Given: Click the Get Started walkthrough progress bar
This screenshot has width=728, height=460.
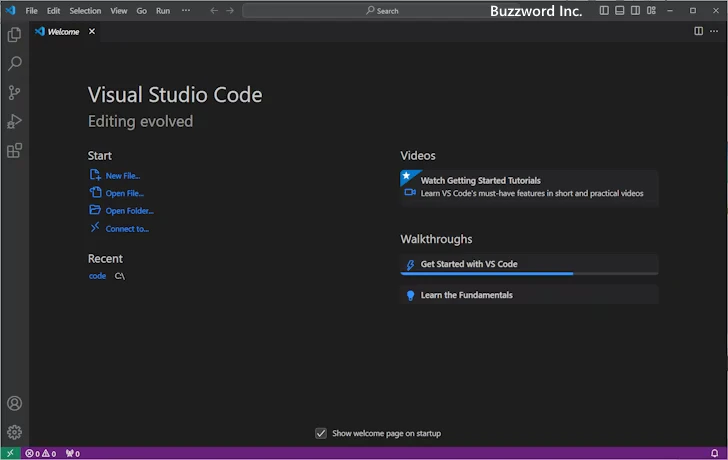Looking at the screenshot, I should coord(529,274).
